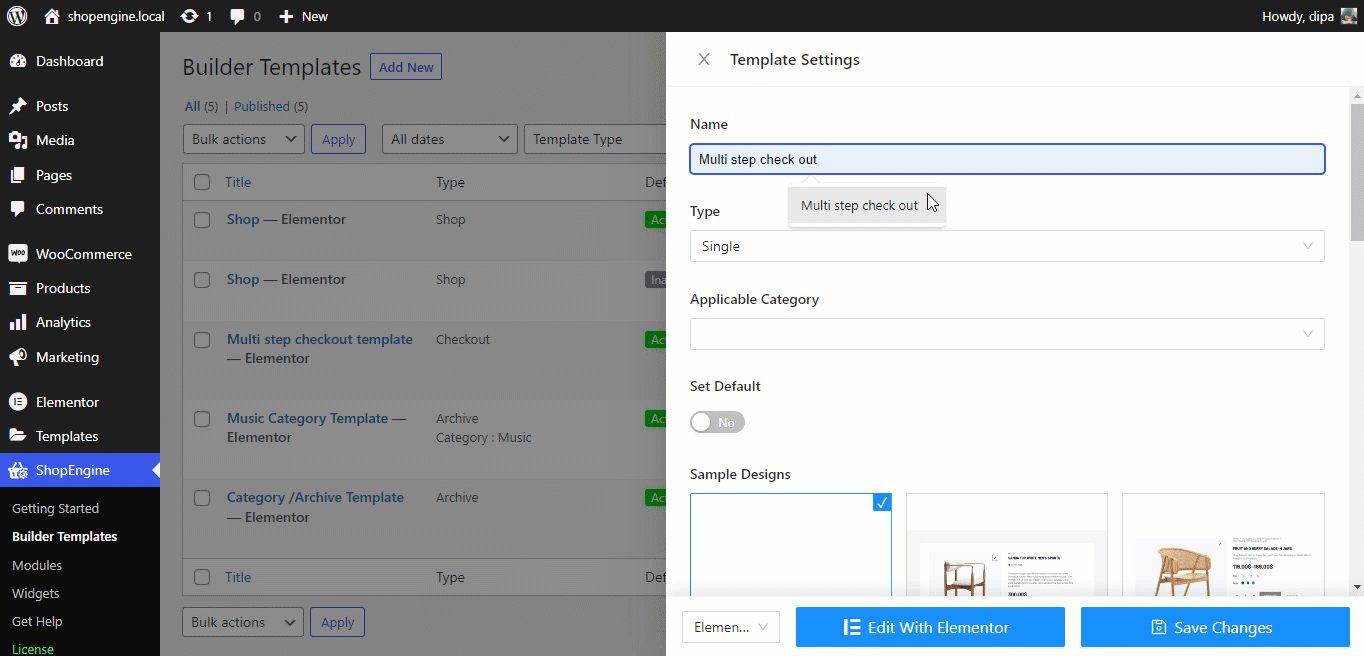Image resolution: width=1364 pixels, height=656 pixels.
Task: Select the wicker chair sample design thumbnail
Action: click(1223, 544)
